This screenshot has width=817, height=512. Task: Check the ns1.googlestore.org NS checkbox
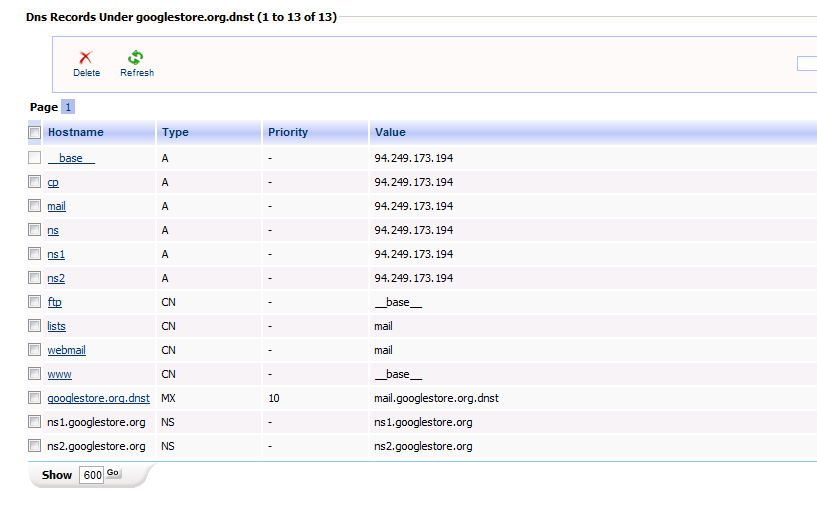(x=34, y=421)
